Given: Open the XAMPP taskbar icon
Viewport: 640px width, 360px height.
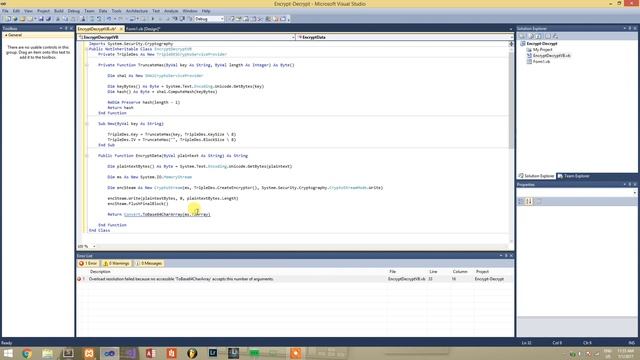Looking at the screenshot, I should pos(89,353).
